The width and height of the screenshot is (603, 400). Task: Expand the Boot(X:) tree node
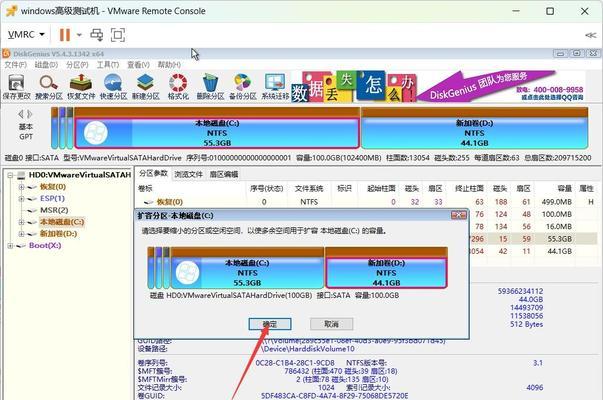click(x=10, y=246)
